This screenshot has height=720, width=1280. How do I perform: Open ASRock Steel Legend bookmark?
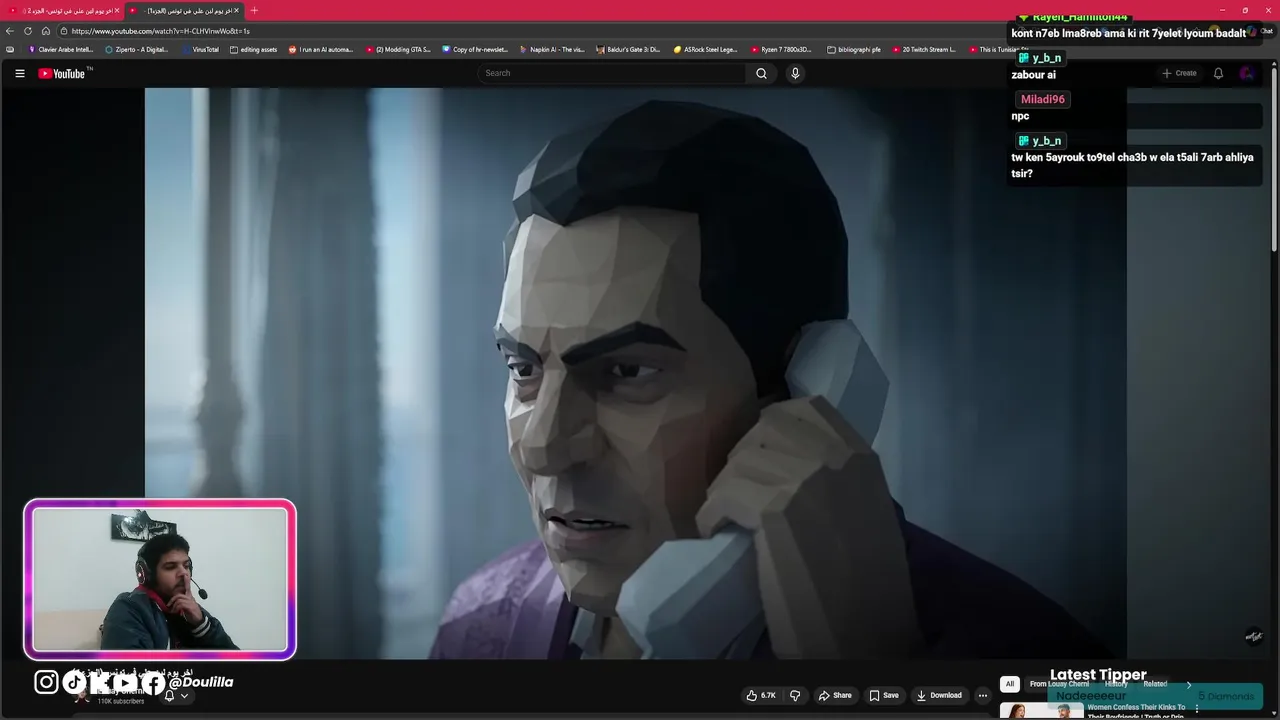706,49
